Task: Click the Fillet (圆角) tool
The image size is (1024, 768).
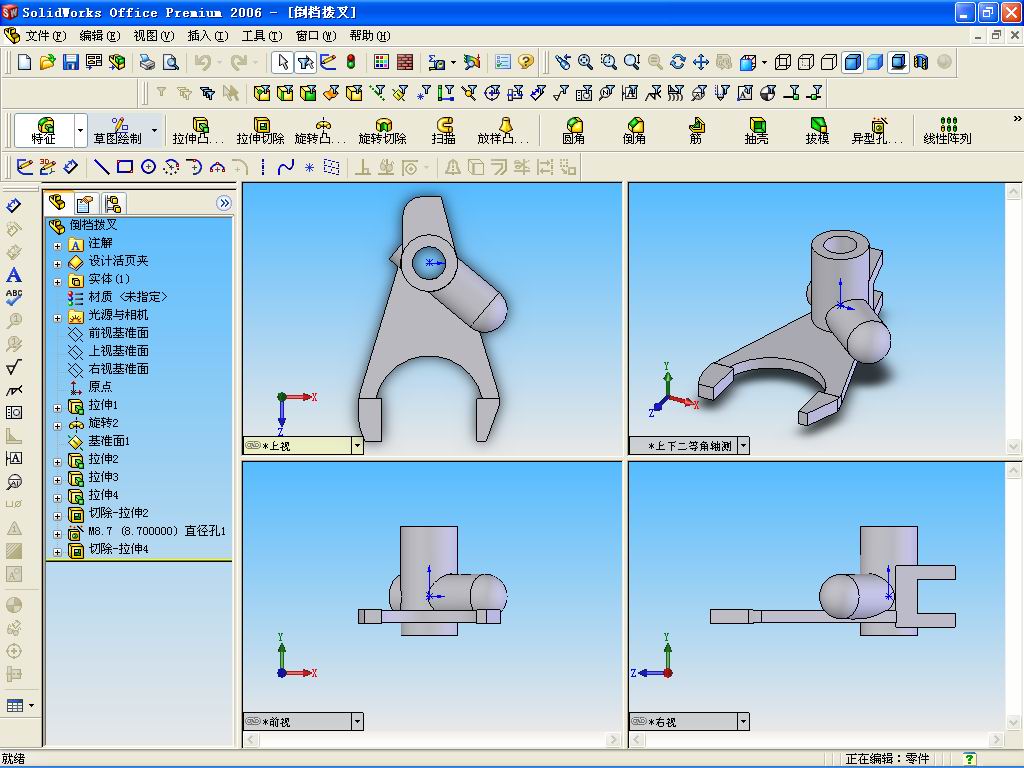Action: tap(573, 131)
